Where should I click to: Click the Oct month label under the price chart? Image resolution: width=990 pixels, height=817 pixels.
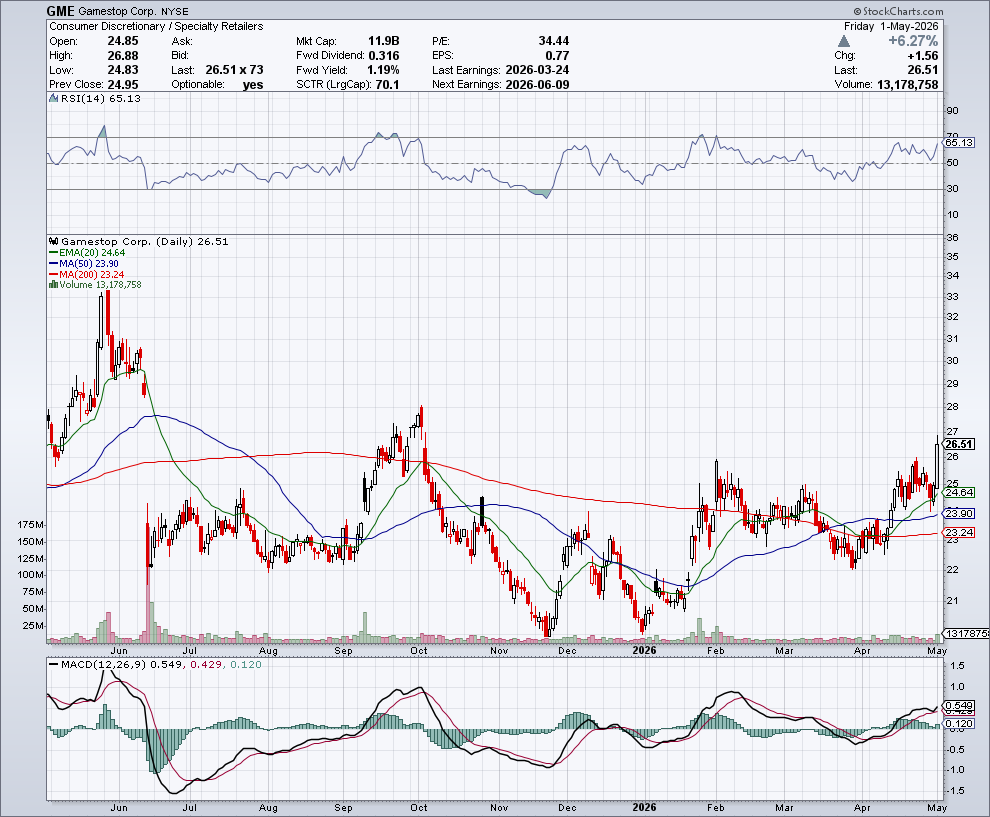(419, 650)
